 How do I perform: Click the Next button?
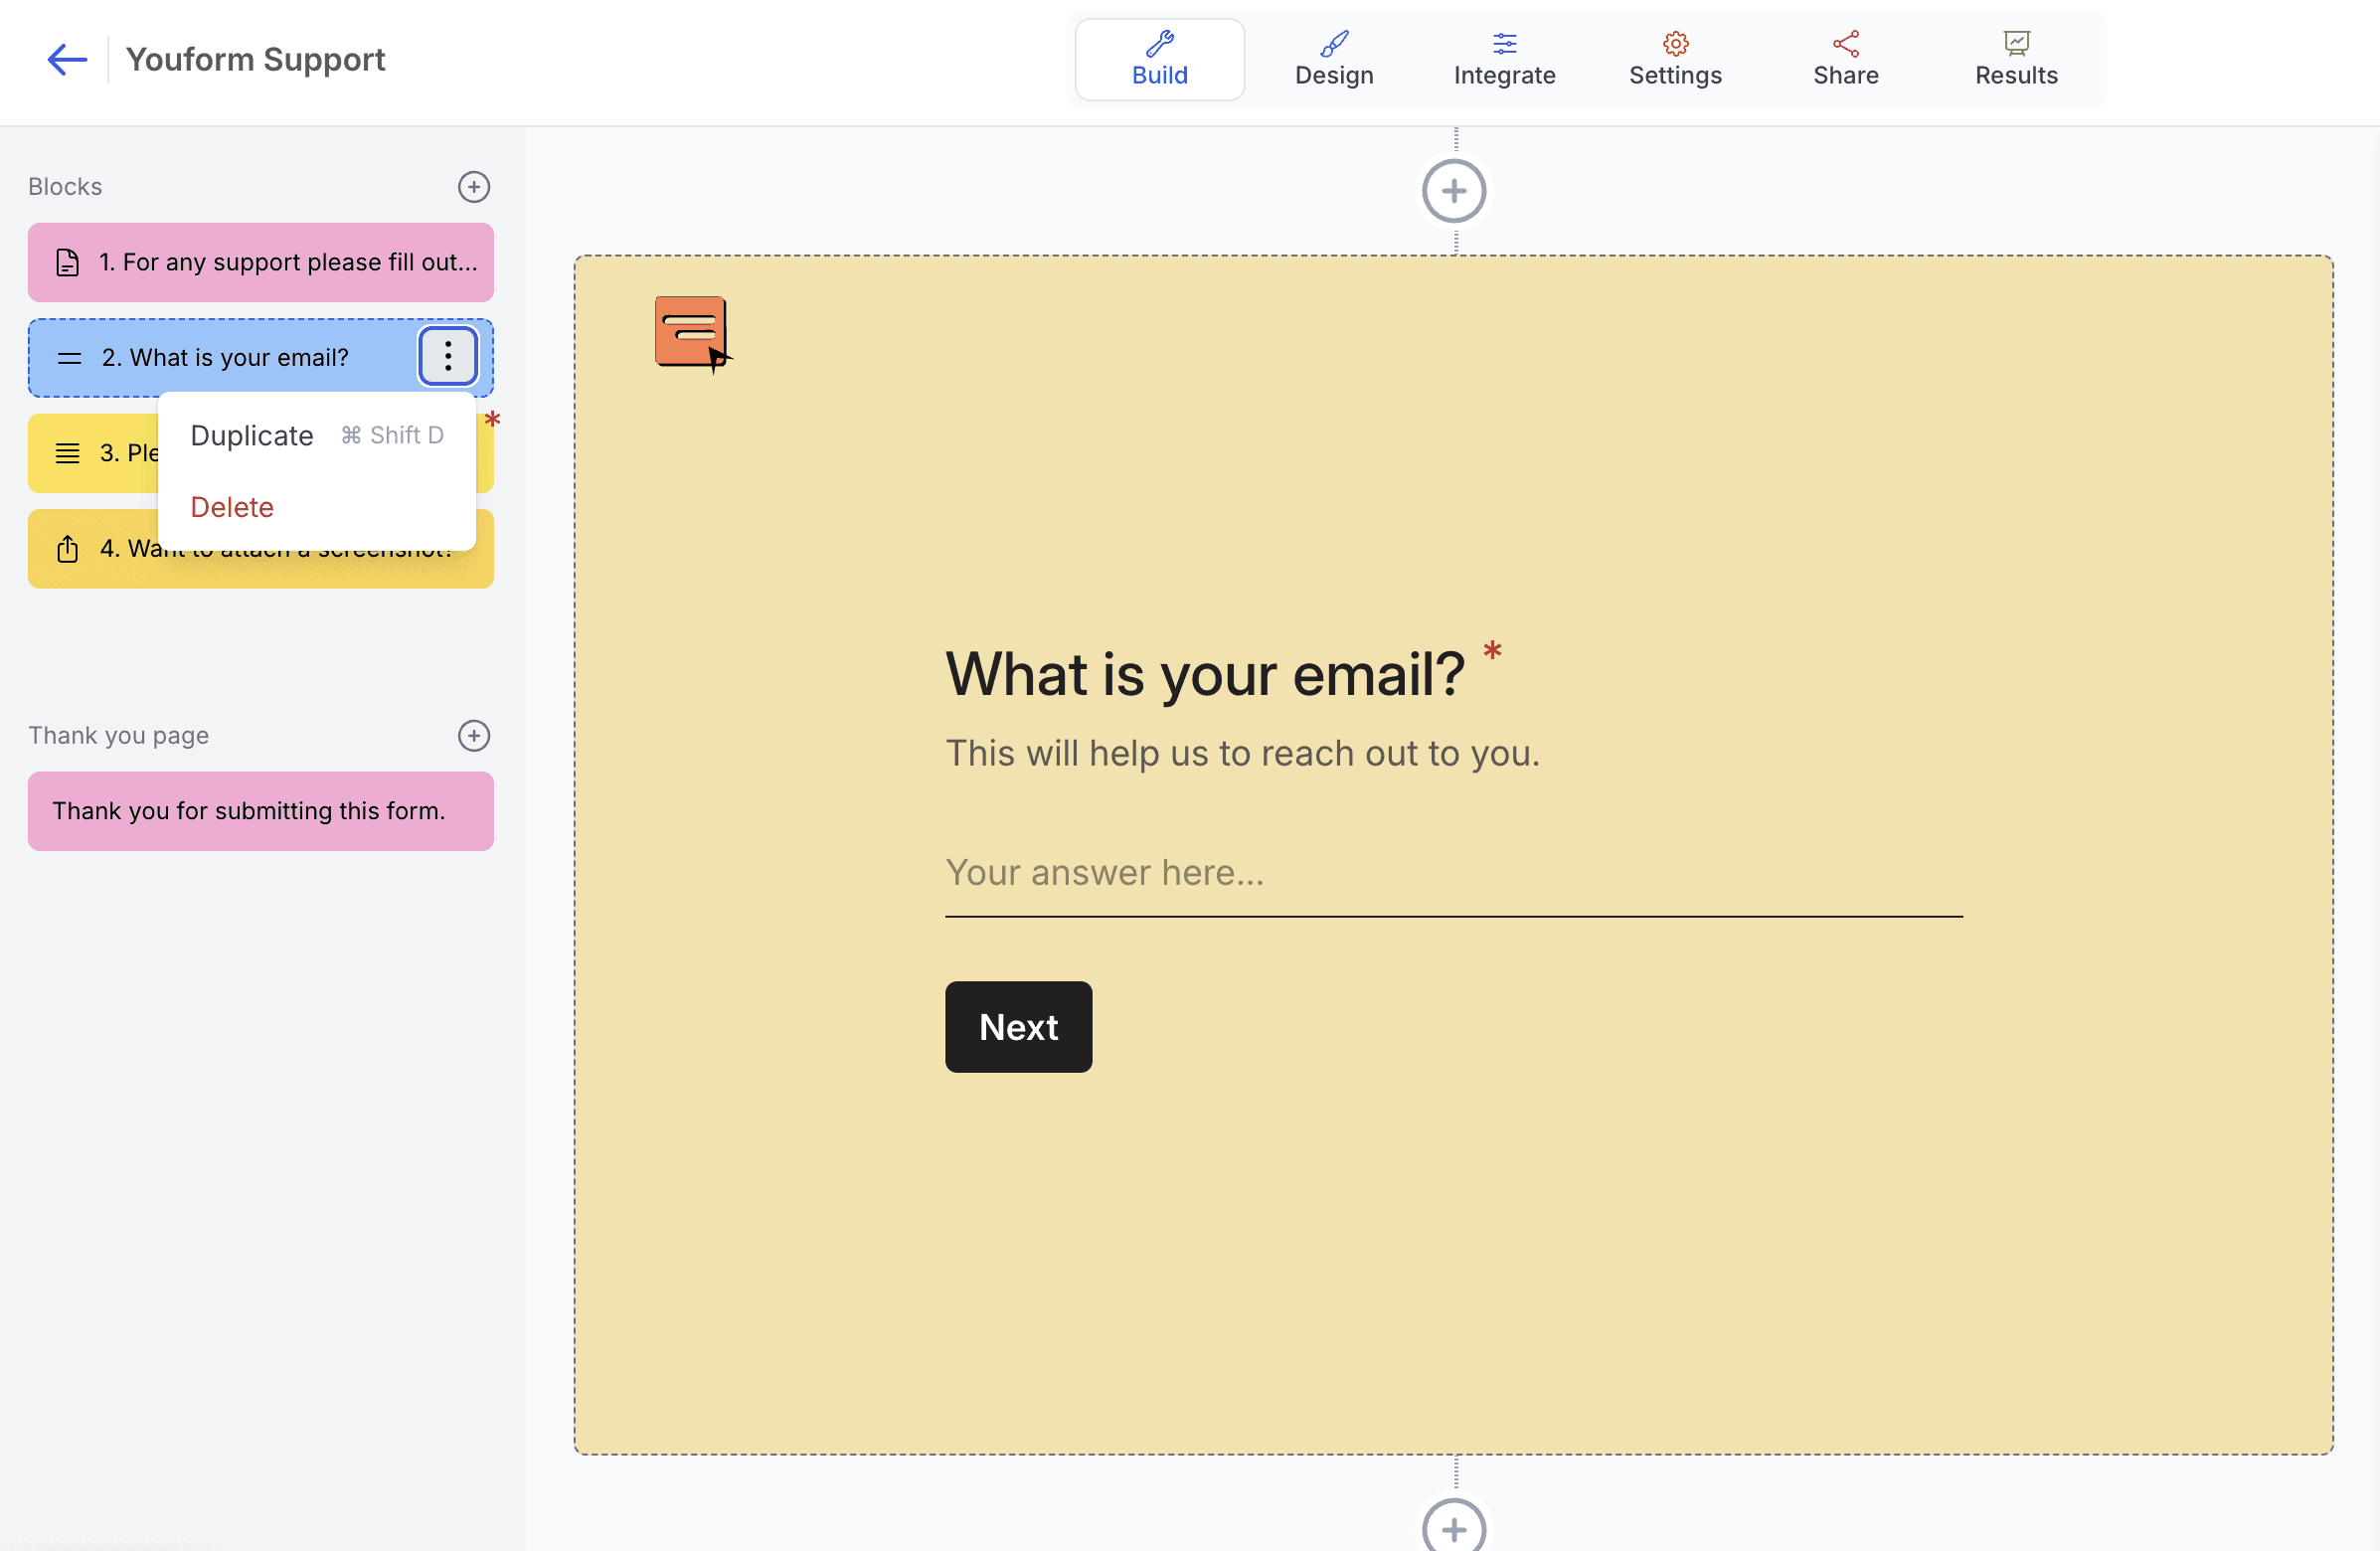click(1018, 1027)
